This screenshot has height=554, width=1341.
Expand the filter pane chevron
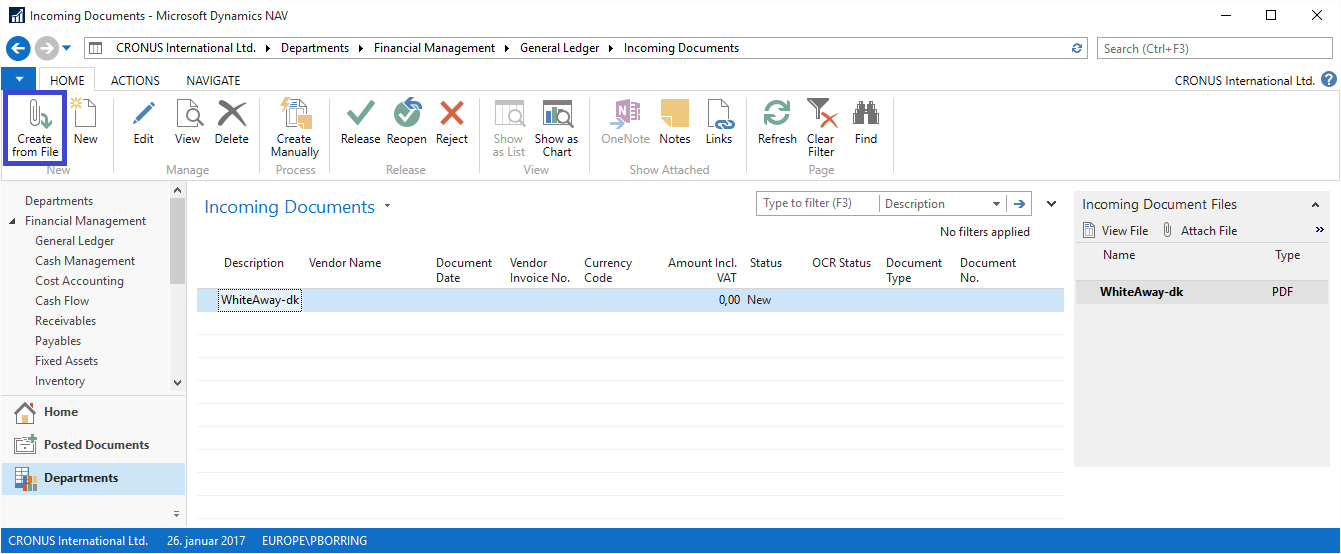1051,204
